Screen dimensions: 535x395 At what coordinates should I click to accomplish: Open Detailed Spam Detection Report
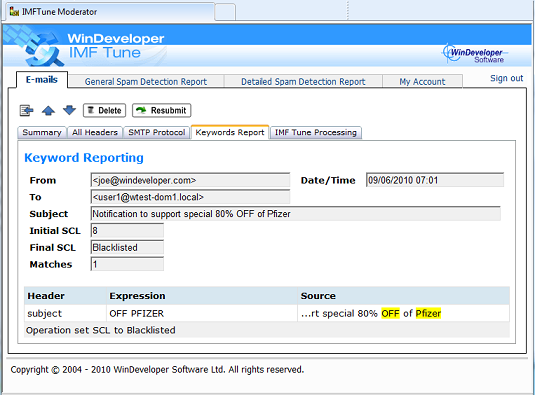pyautogui.click(x=303, y=82)
